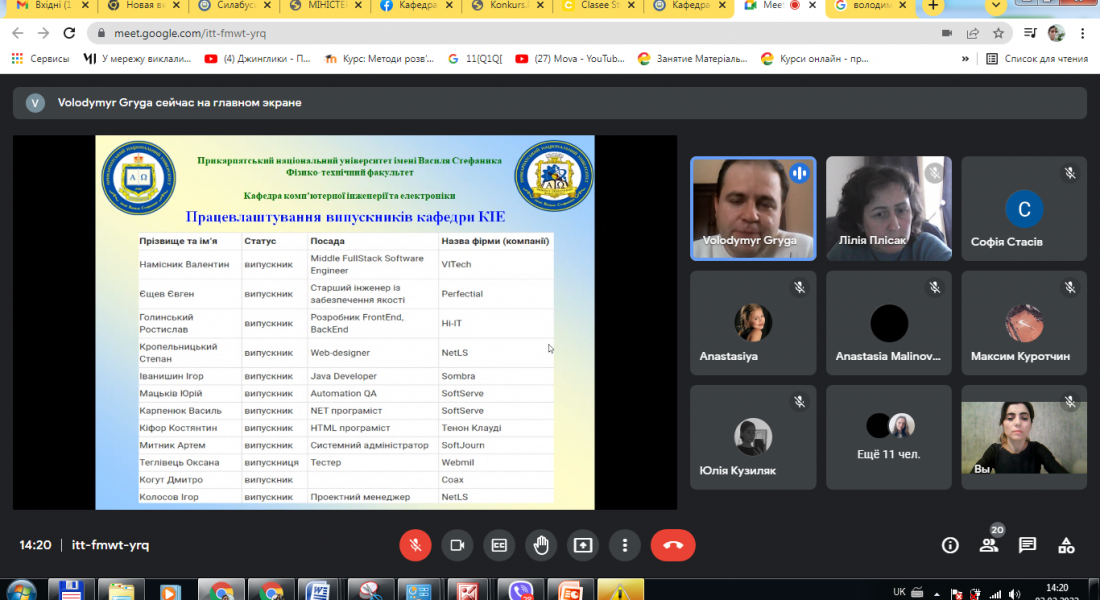
Task: Click the meet.google.com address bar
Action: click(500, 33)
